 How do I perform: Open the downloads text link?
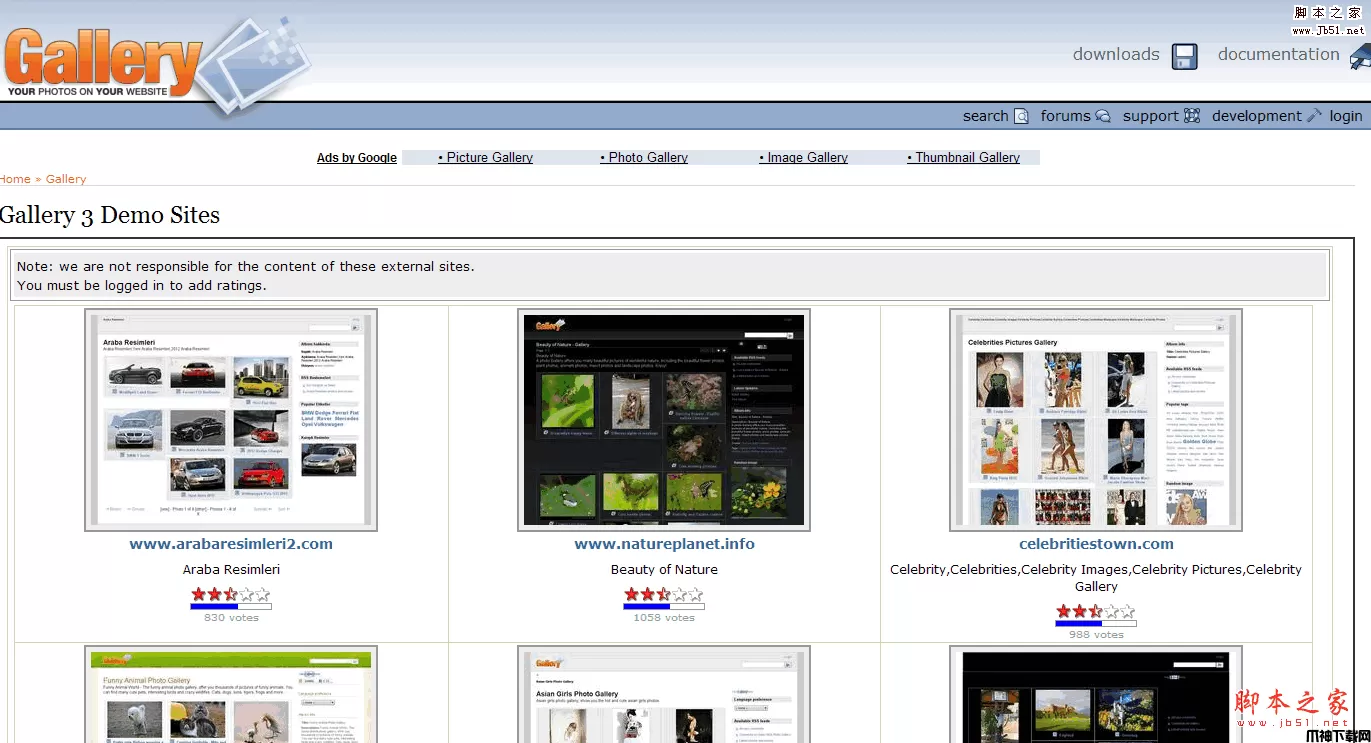[1116, 55]
